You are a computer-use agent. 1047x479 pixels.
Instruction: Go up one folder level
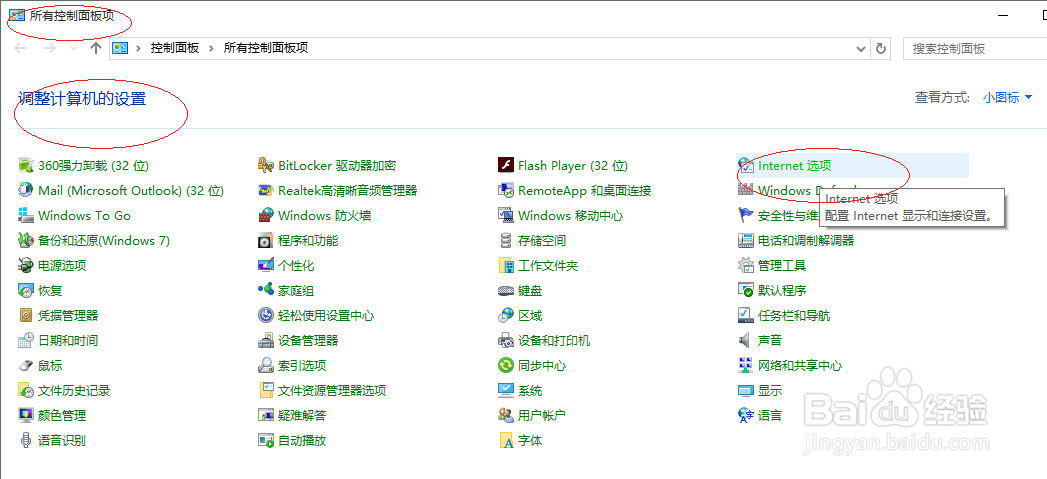pyautogui.click(x=95, y=48)
